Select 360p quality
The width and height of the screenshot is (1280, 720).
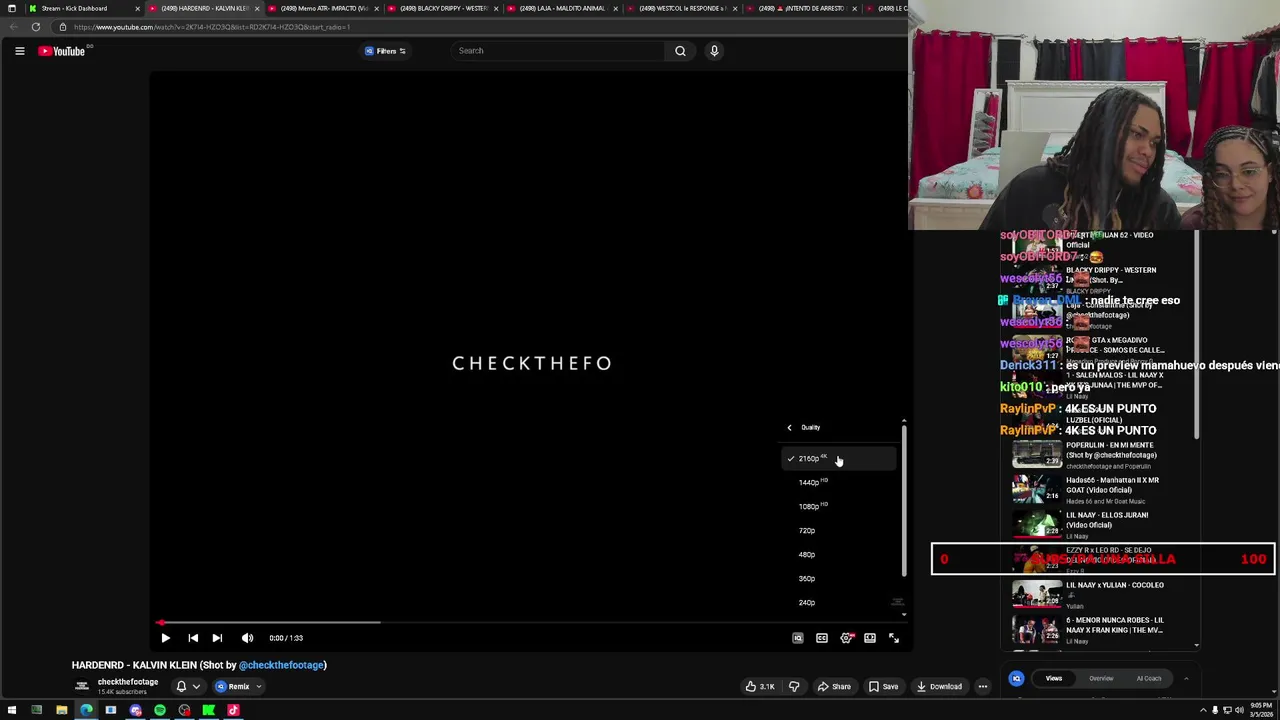[838, 578]
